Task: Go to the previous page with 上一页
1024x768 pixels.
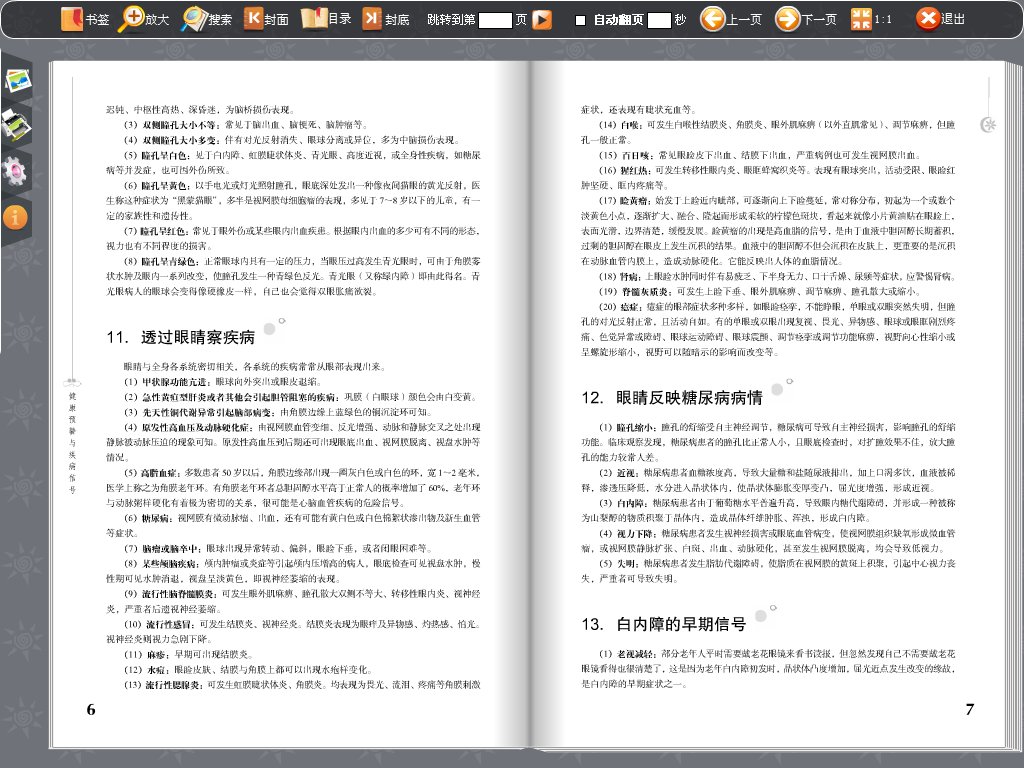Action: 731,19
